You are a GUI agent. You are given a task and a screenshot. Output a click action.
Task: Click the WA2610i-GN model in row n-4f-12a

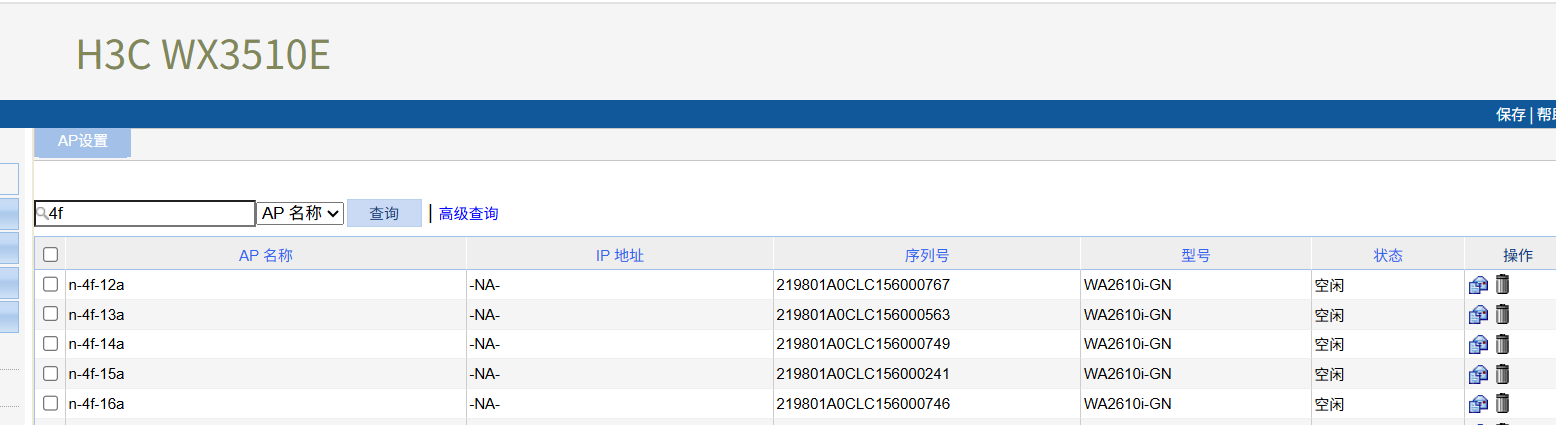(1127, 285)
